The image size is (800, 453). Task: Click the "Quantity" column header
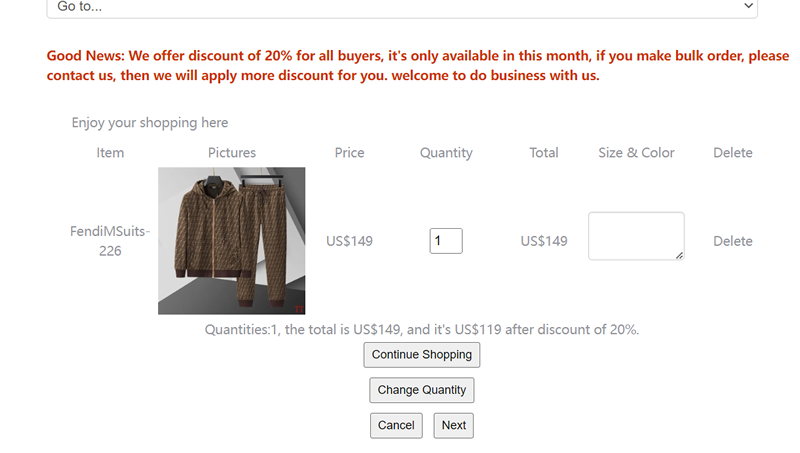[x=446, y=153]
